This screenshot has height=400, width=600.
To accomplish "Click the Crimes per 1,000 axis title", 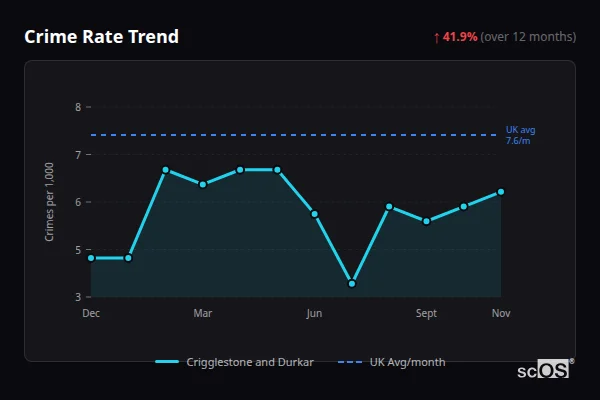I will pyautogui.click(x=49, y=202).
